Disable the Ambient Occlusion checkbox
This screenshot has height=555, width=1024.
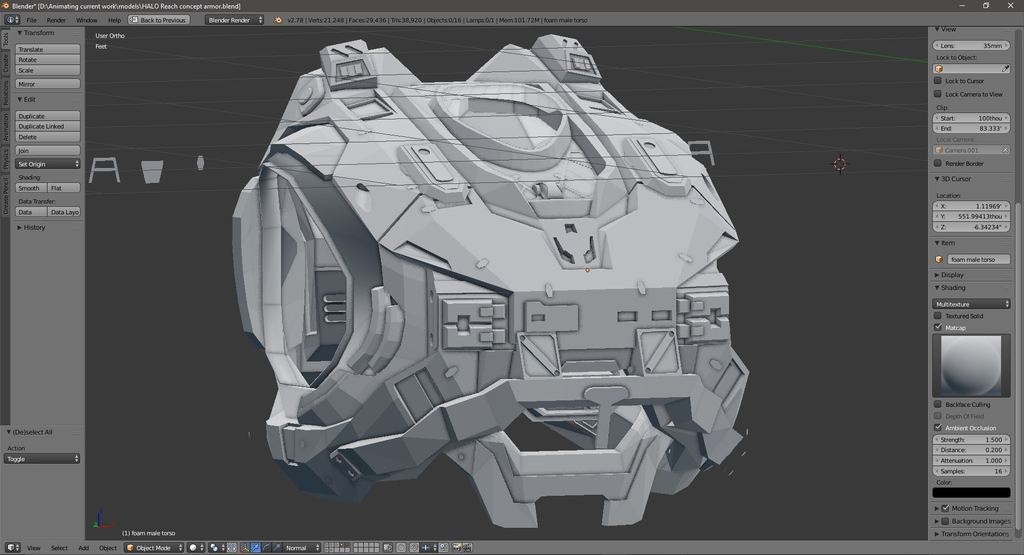[x=938, y=428]
